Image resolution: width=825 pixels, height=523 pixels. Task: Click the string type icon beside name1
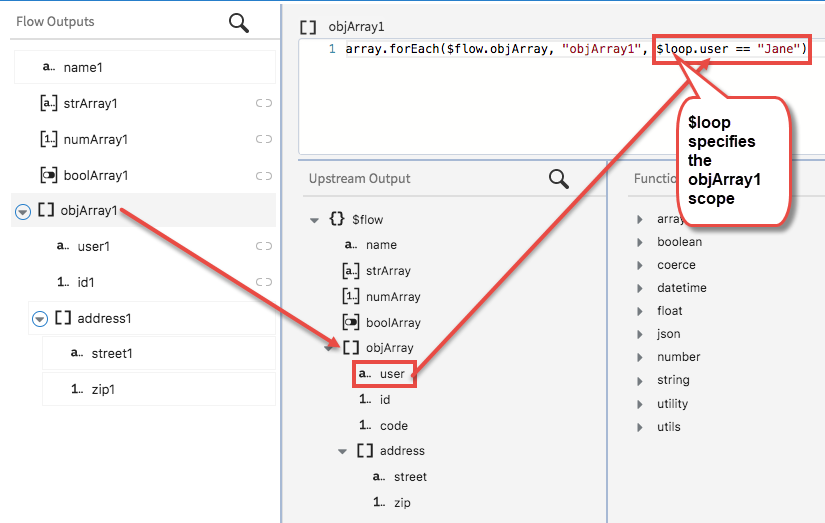(48, 67)
